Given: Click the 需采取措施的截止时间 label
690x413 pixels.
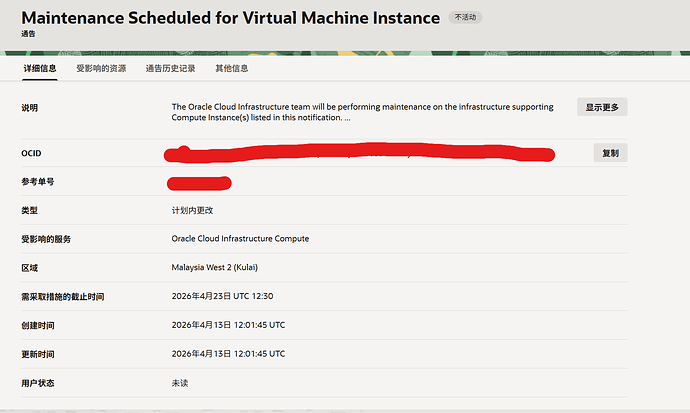Looking at the screenshot, I should pos(63,297).
